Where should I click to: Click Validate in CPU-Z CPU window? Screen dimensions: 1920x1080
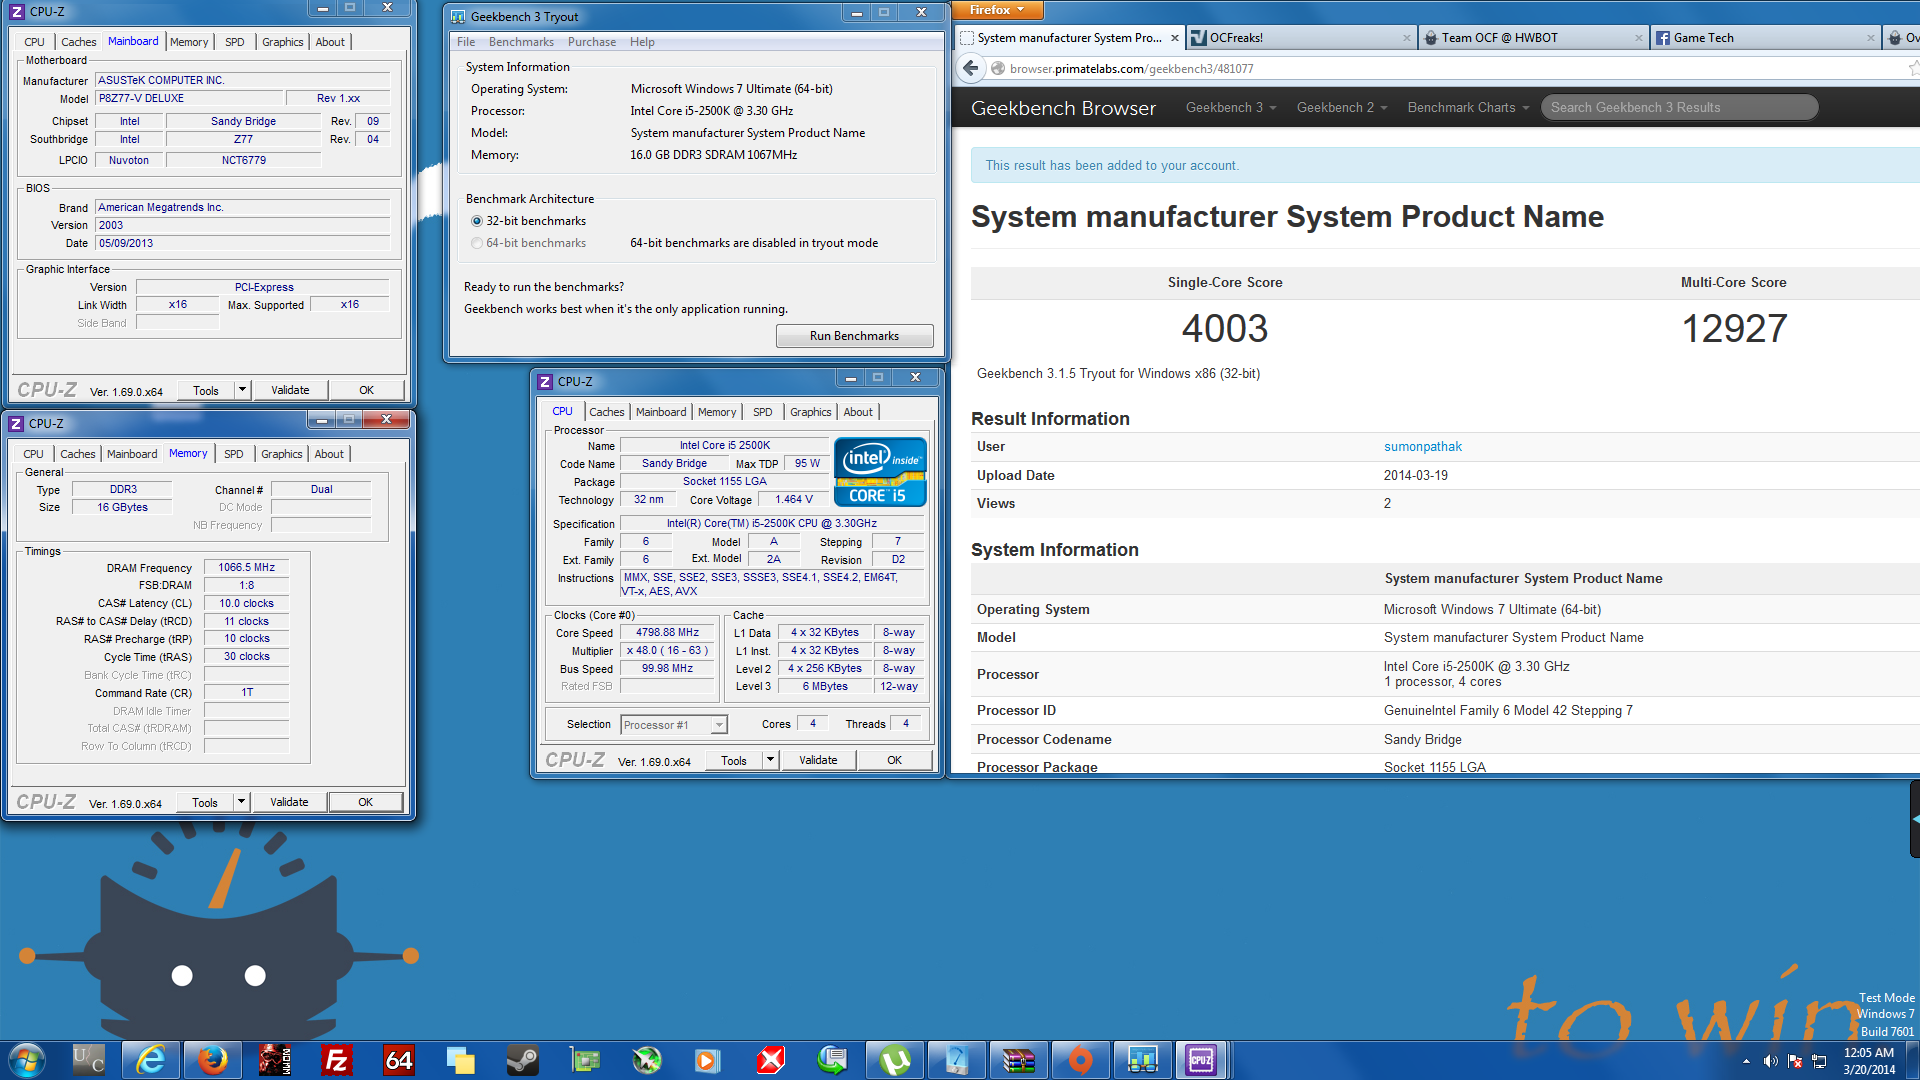coord(818,760)
